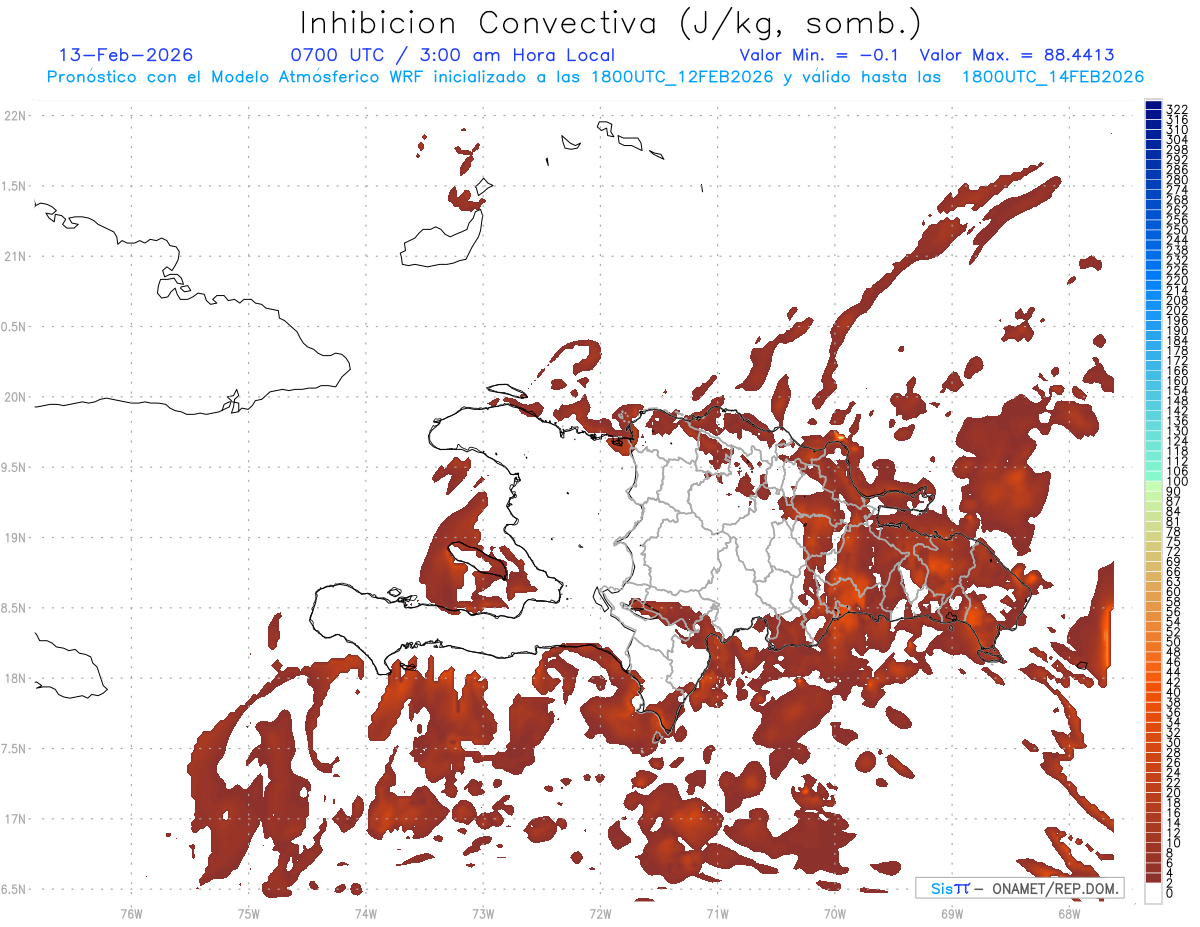Click the title "Inhibicion Convectiva (J/kg, somb.)"
Screen dimensions: 1200x927
(609, 23)
